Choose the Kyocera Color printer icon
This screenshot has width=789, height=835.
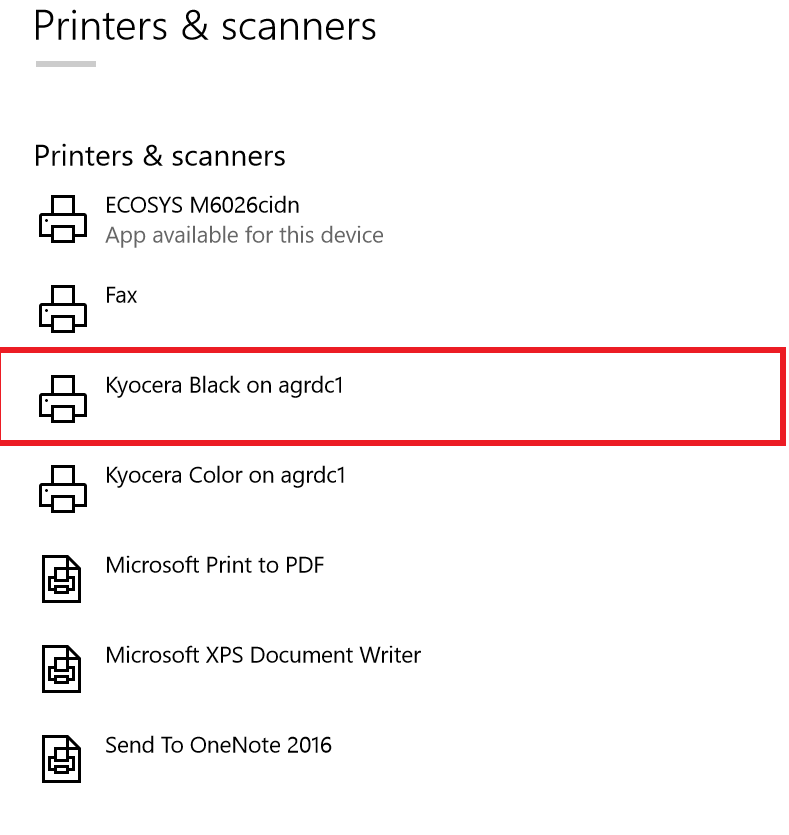pyautogui.click(x=63, y=489)
